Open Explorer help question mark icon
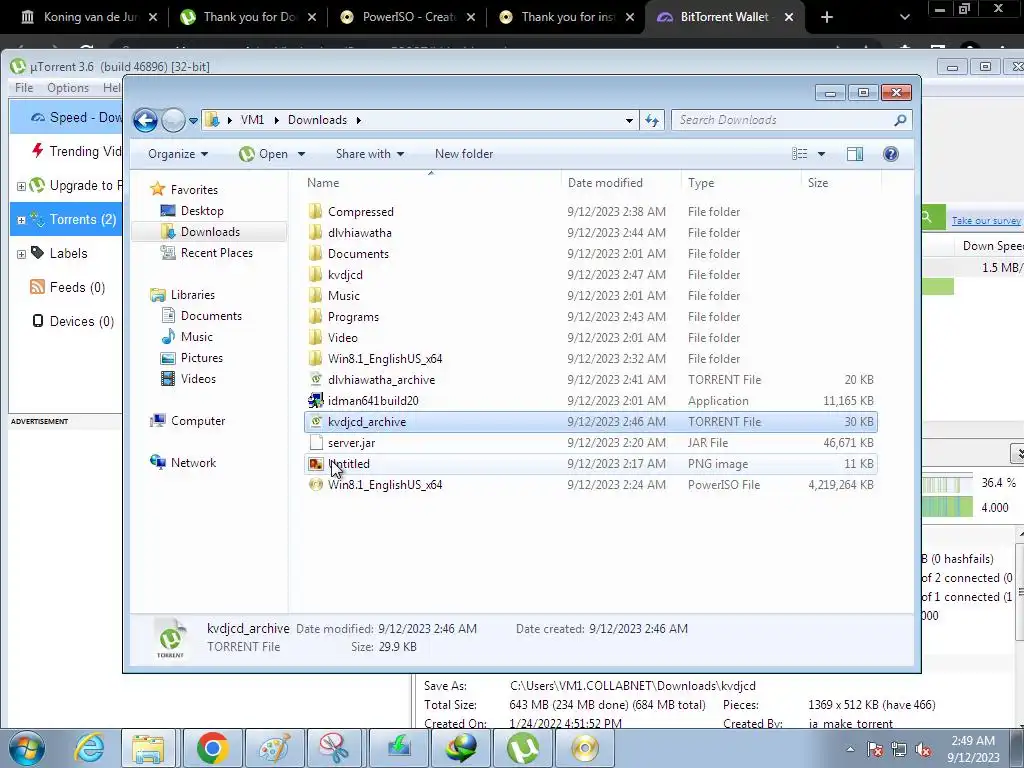 [x=890, y=154]
